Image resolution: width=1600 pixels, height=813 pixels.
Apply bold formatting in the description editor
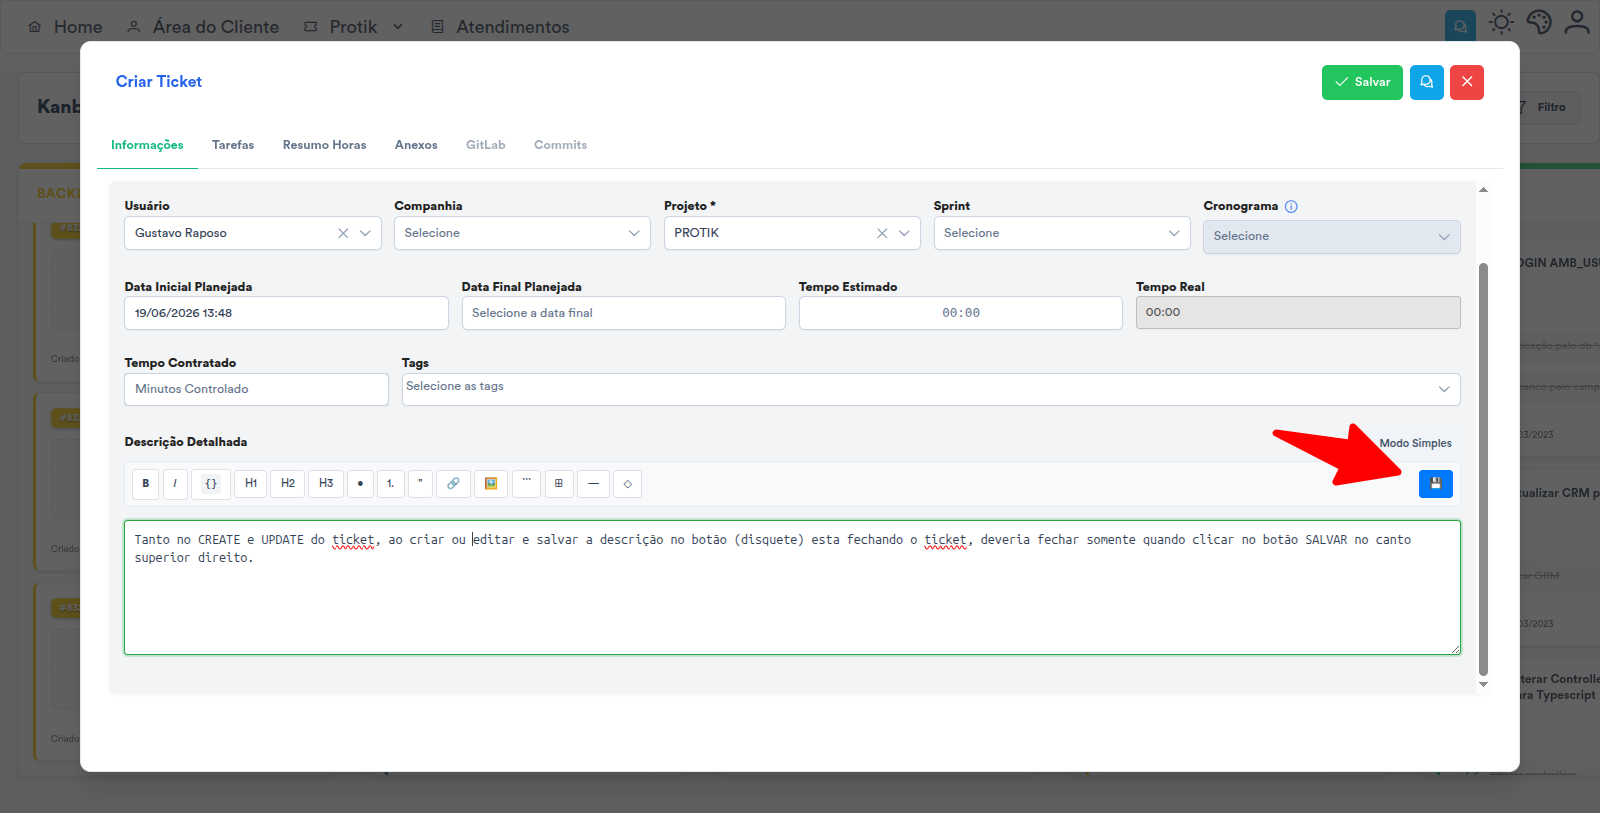[x=145, y=484]
